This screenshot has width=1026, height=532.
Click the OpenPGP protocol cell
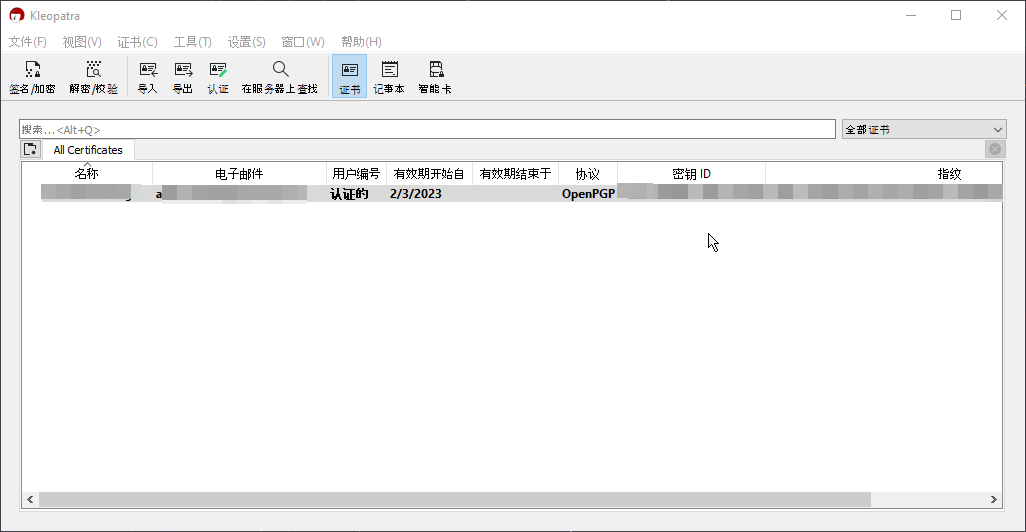[588, 194]
